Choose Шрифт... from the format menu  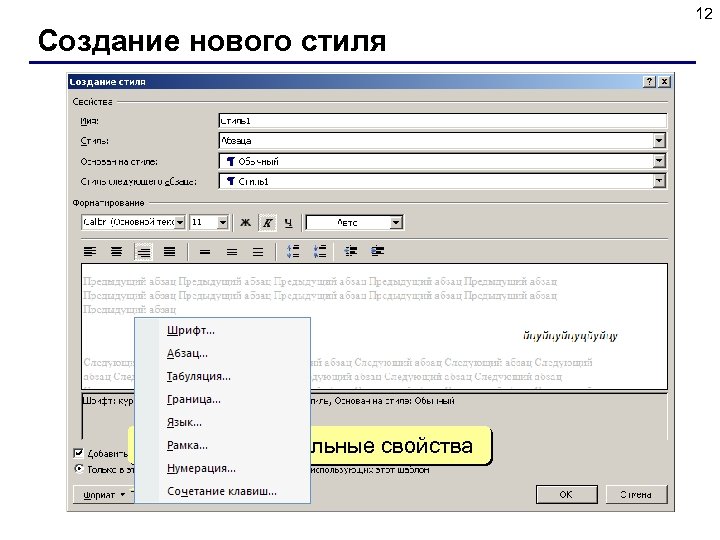click(191, 330)
